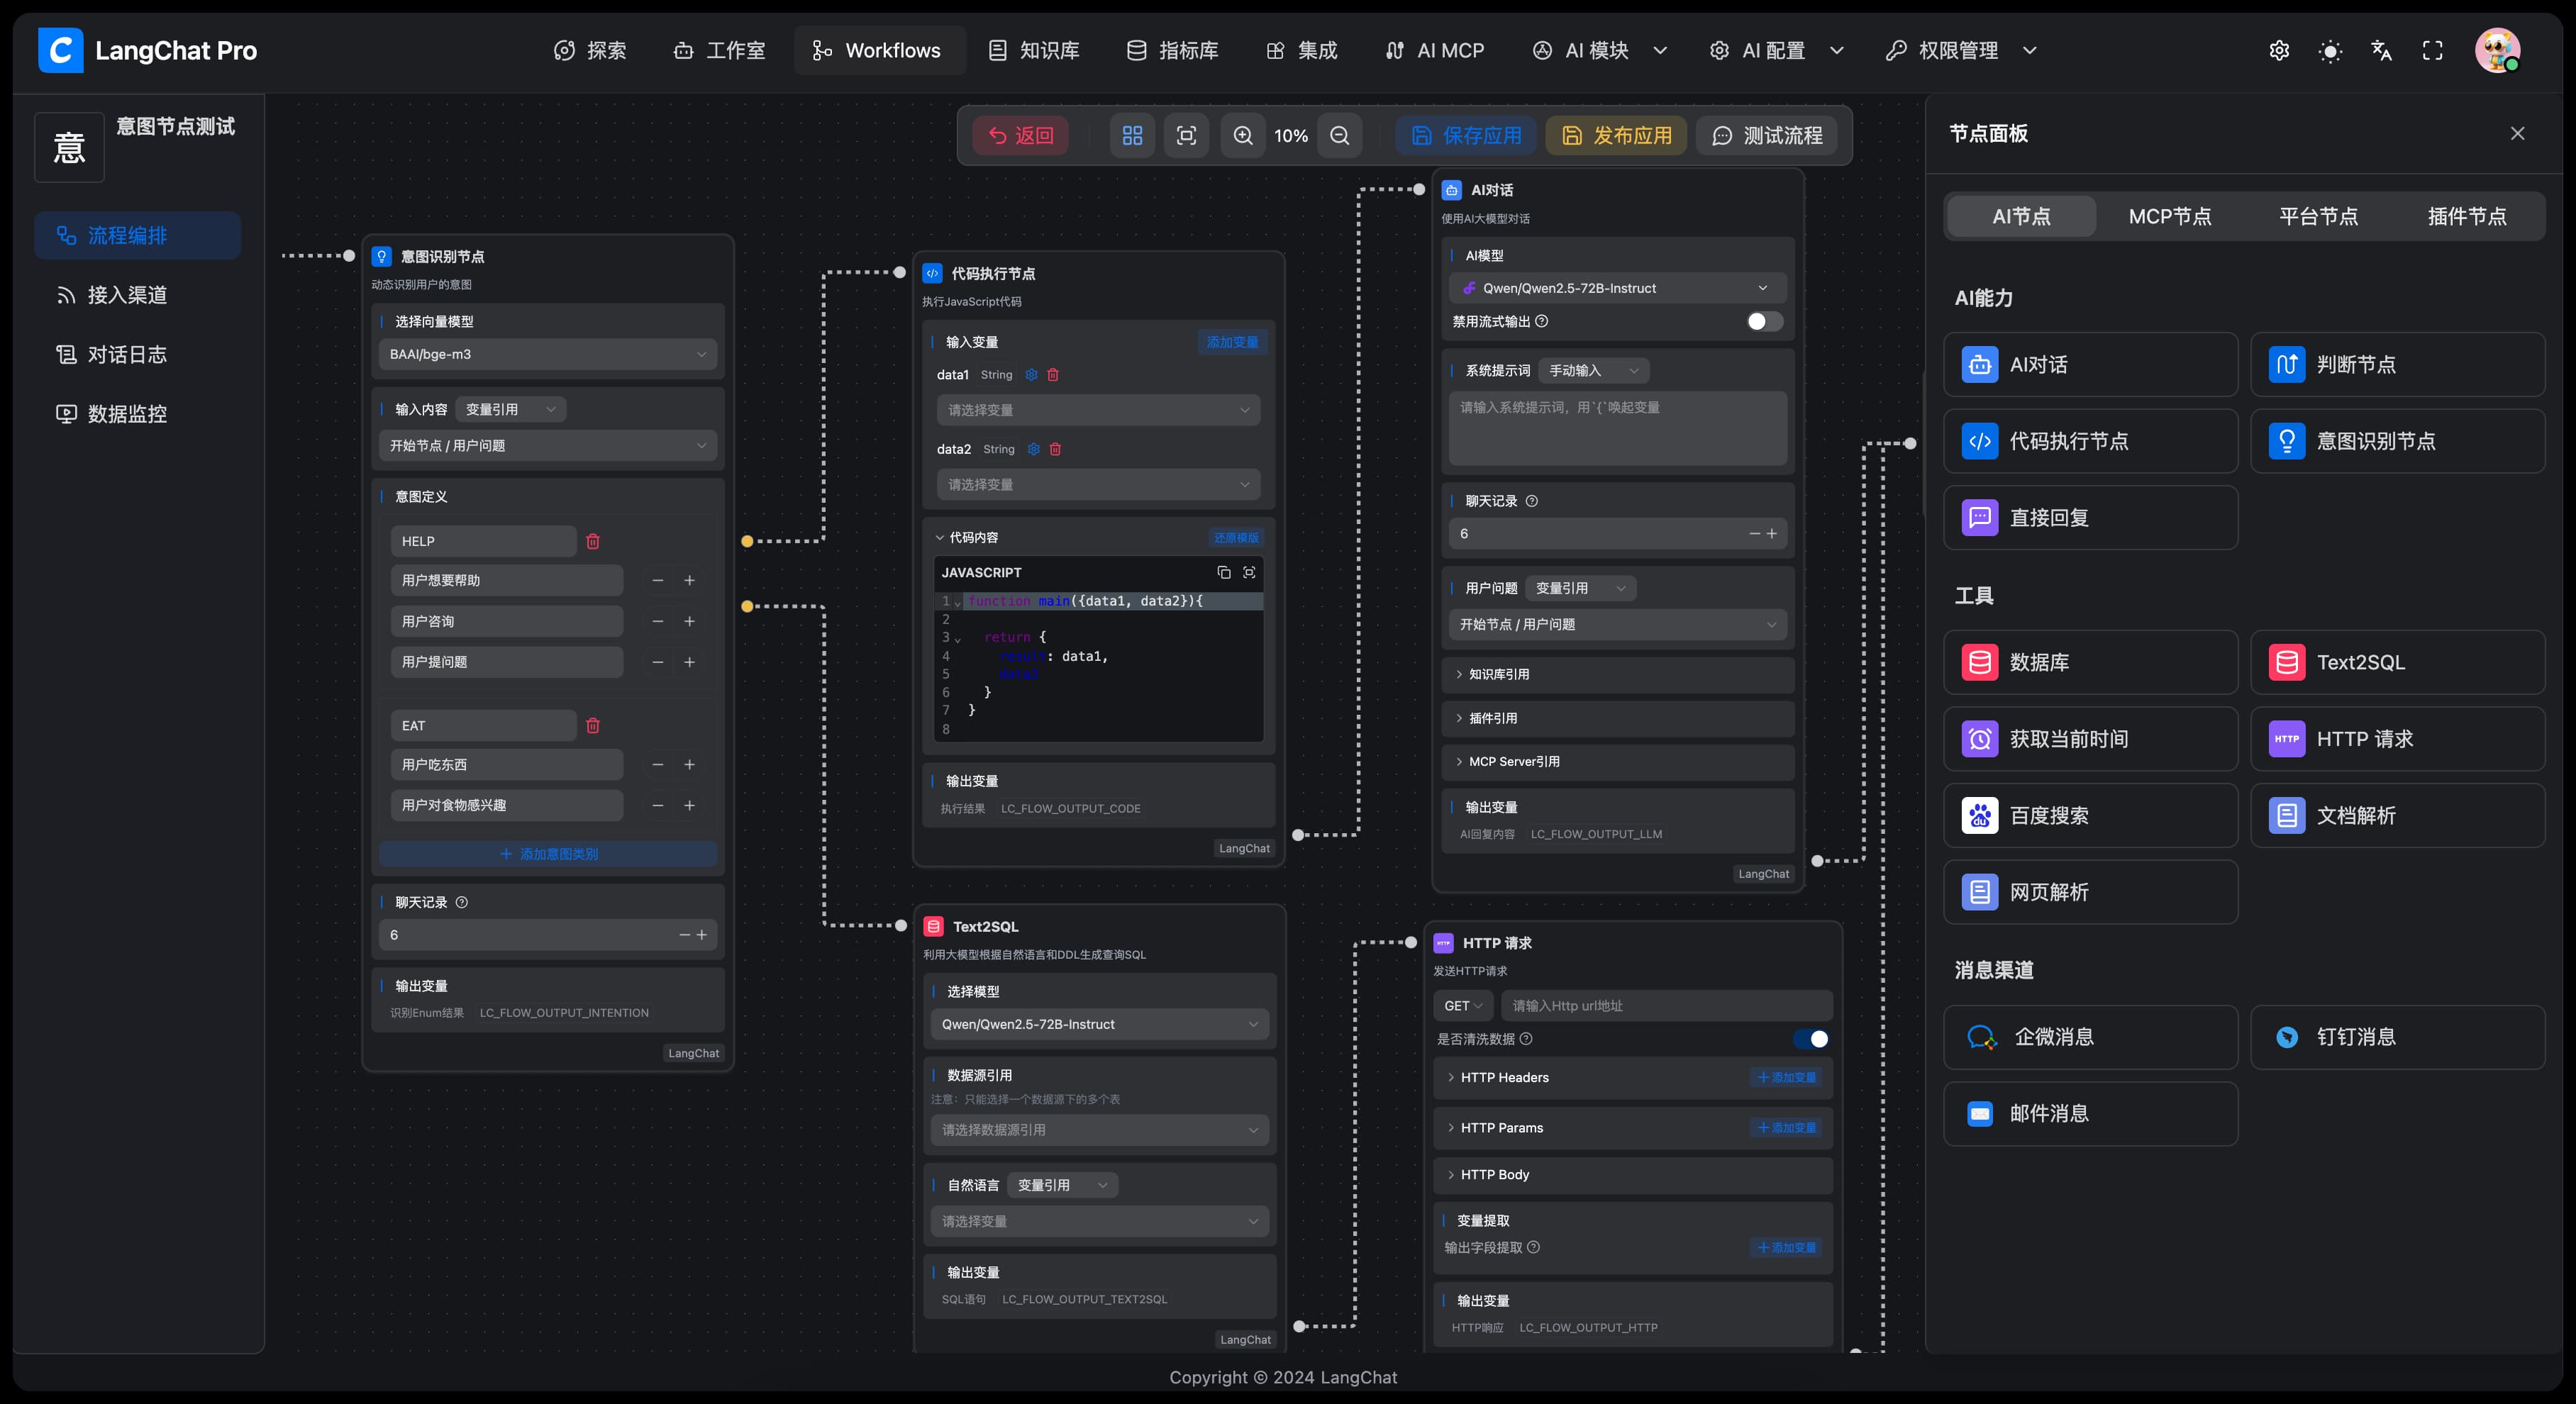Expand the HTTP Body section
The width and height of the screenshot is (2576, 1404).
[x=1633, y=1174]
